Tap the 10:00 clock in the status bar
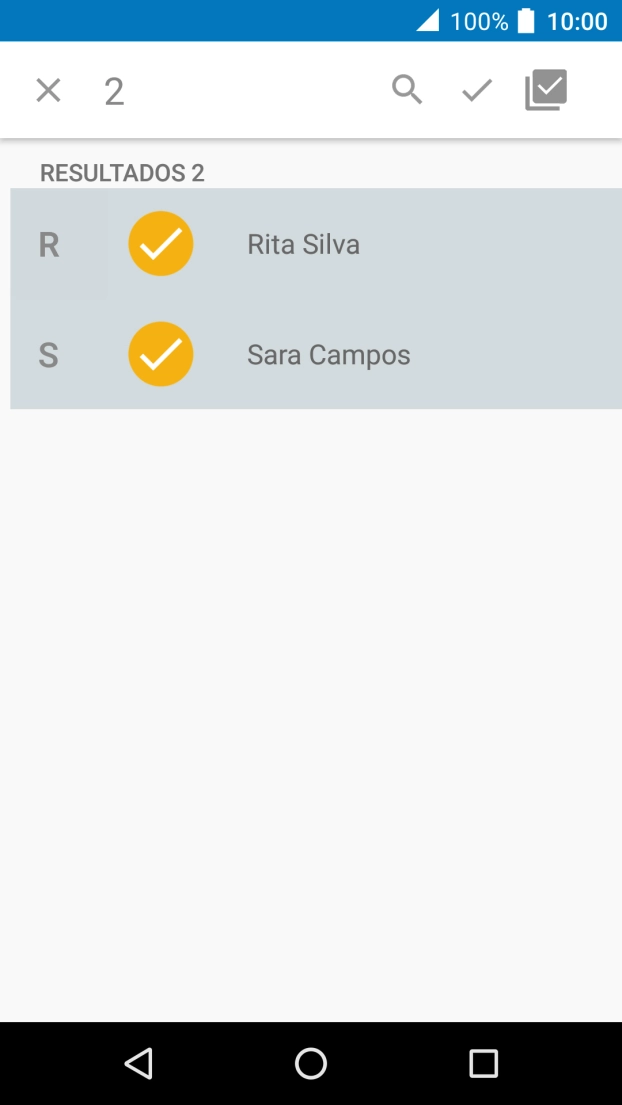The image size is (622, 1105). tap(577, 20)
